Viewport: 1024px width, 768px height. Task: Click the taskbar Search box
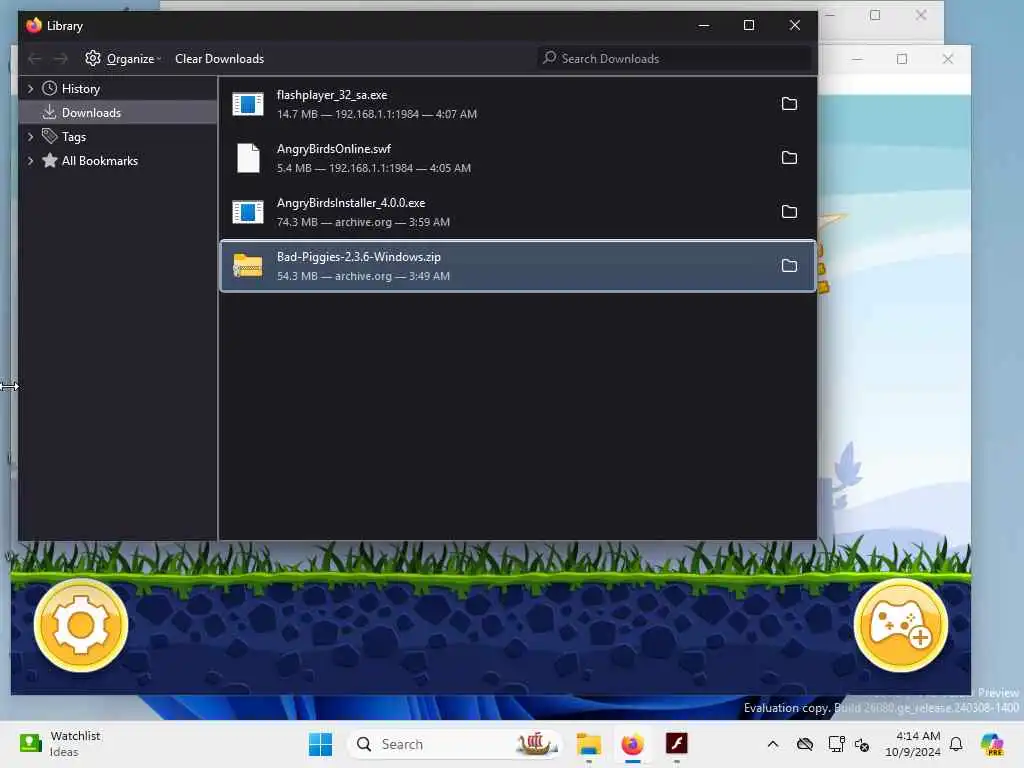point(455,744)
